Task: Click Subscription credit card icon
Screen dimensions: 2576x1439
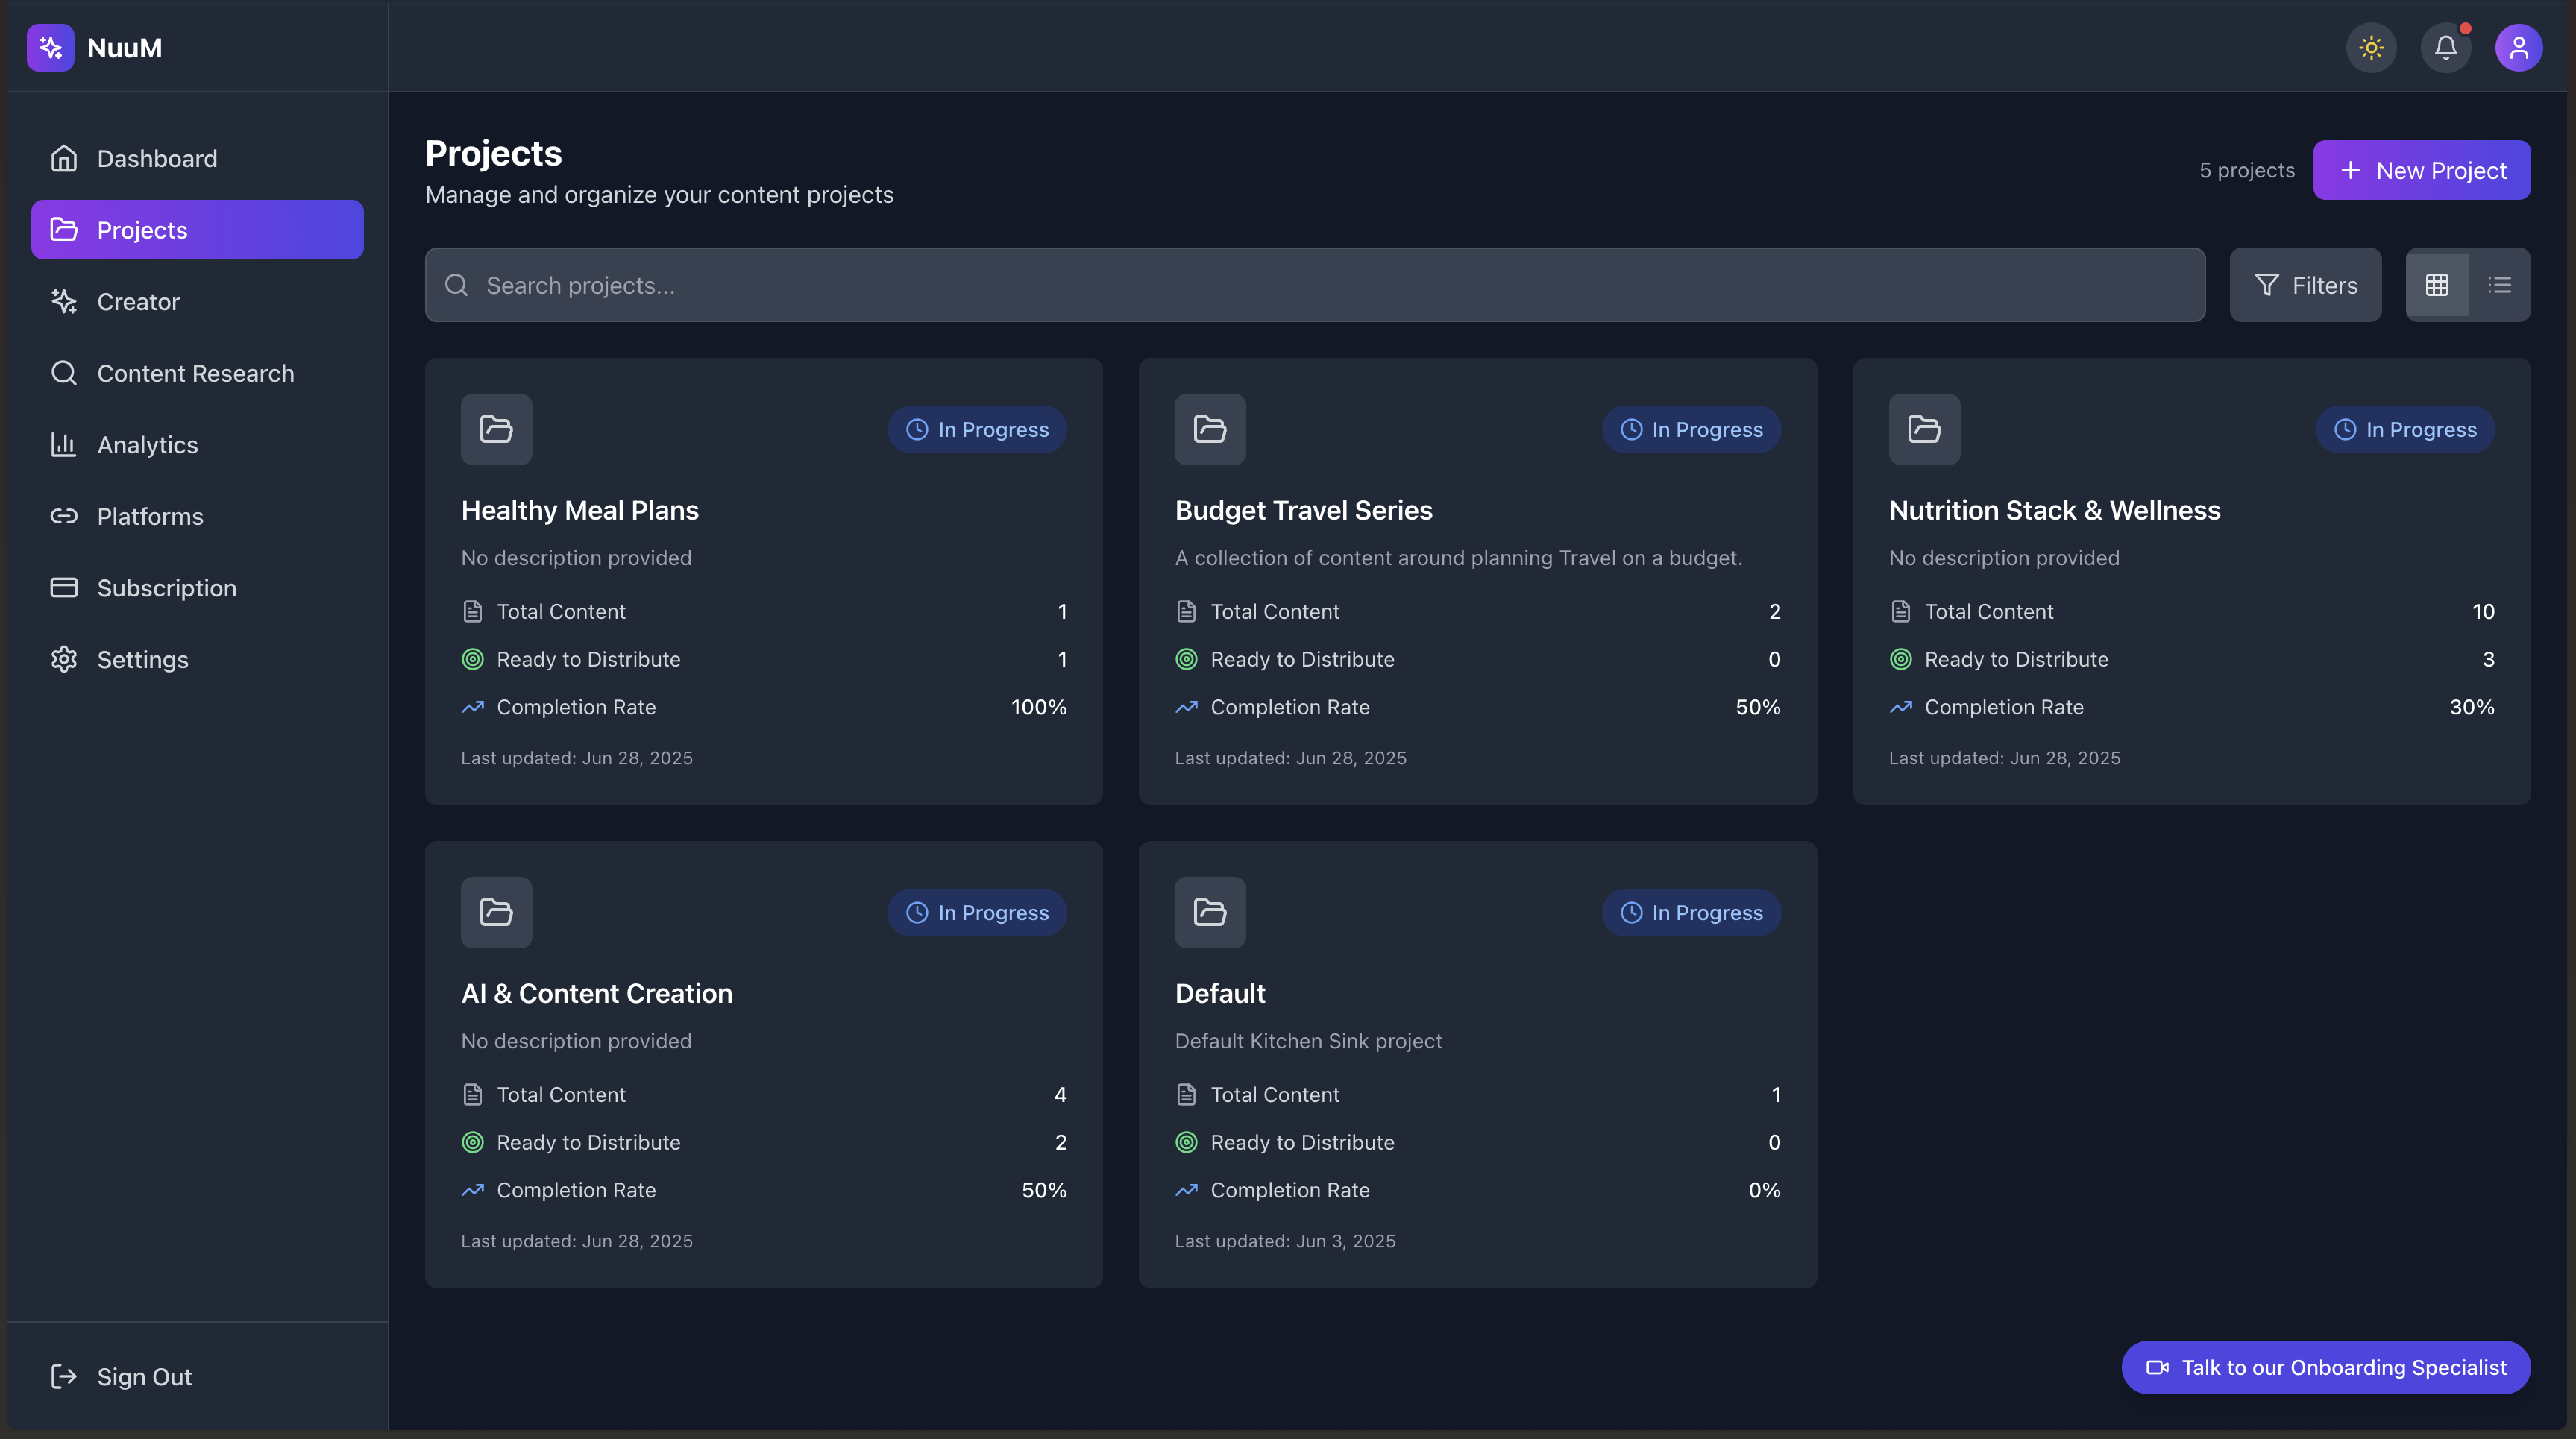Action: point(64,587)
